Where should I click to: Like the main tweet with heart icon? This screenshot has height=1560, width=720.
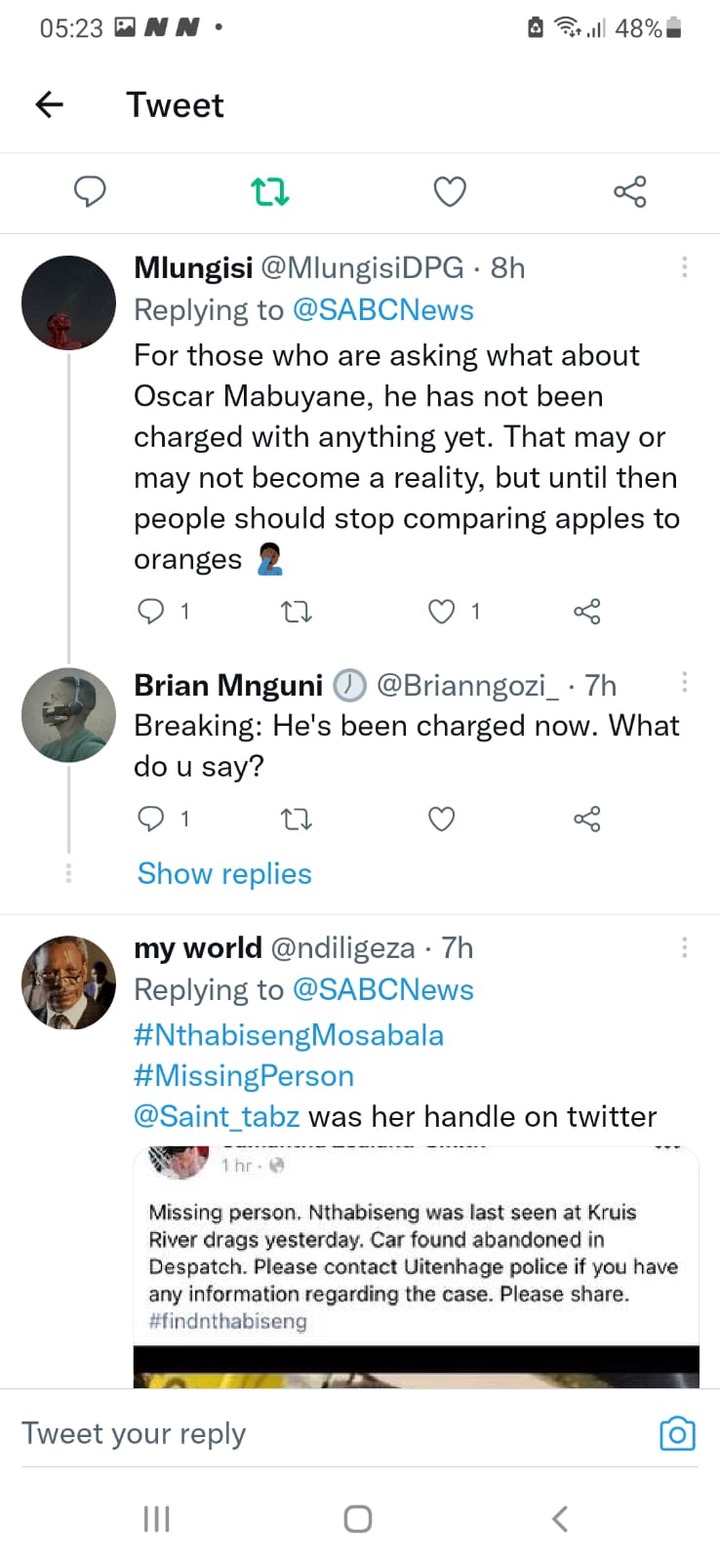(450, 191)
